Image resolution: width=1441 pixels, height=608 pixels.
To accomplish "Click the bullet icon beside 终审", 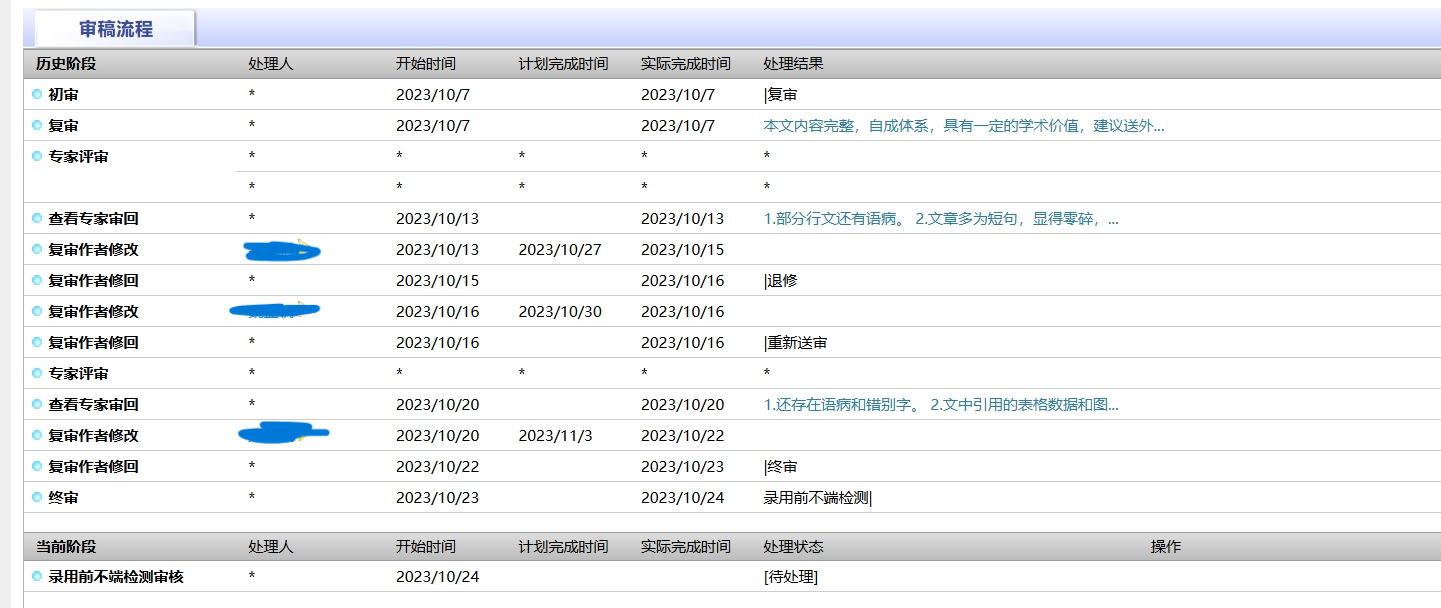I will (x=37, y=498).
